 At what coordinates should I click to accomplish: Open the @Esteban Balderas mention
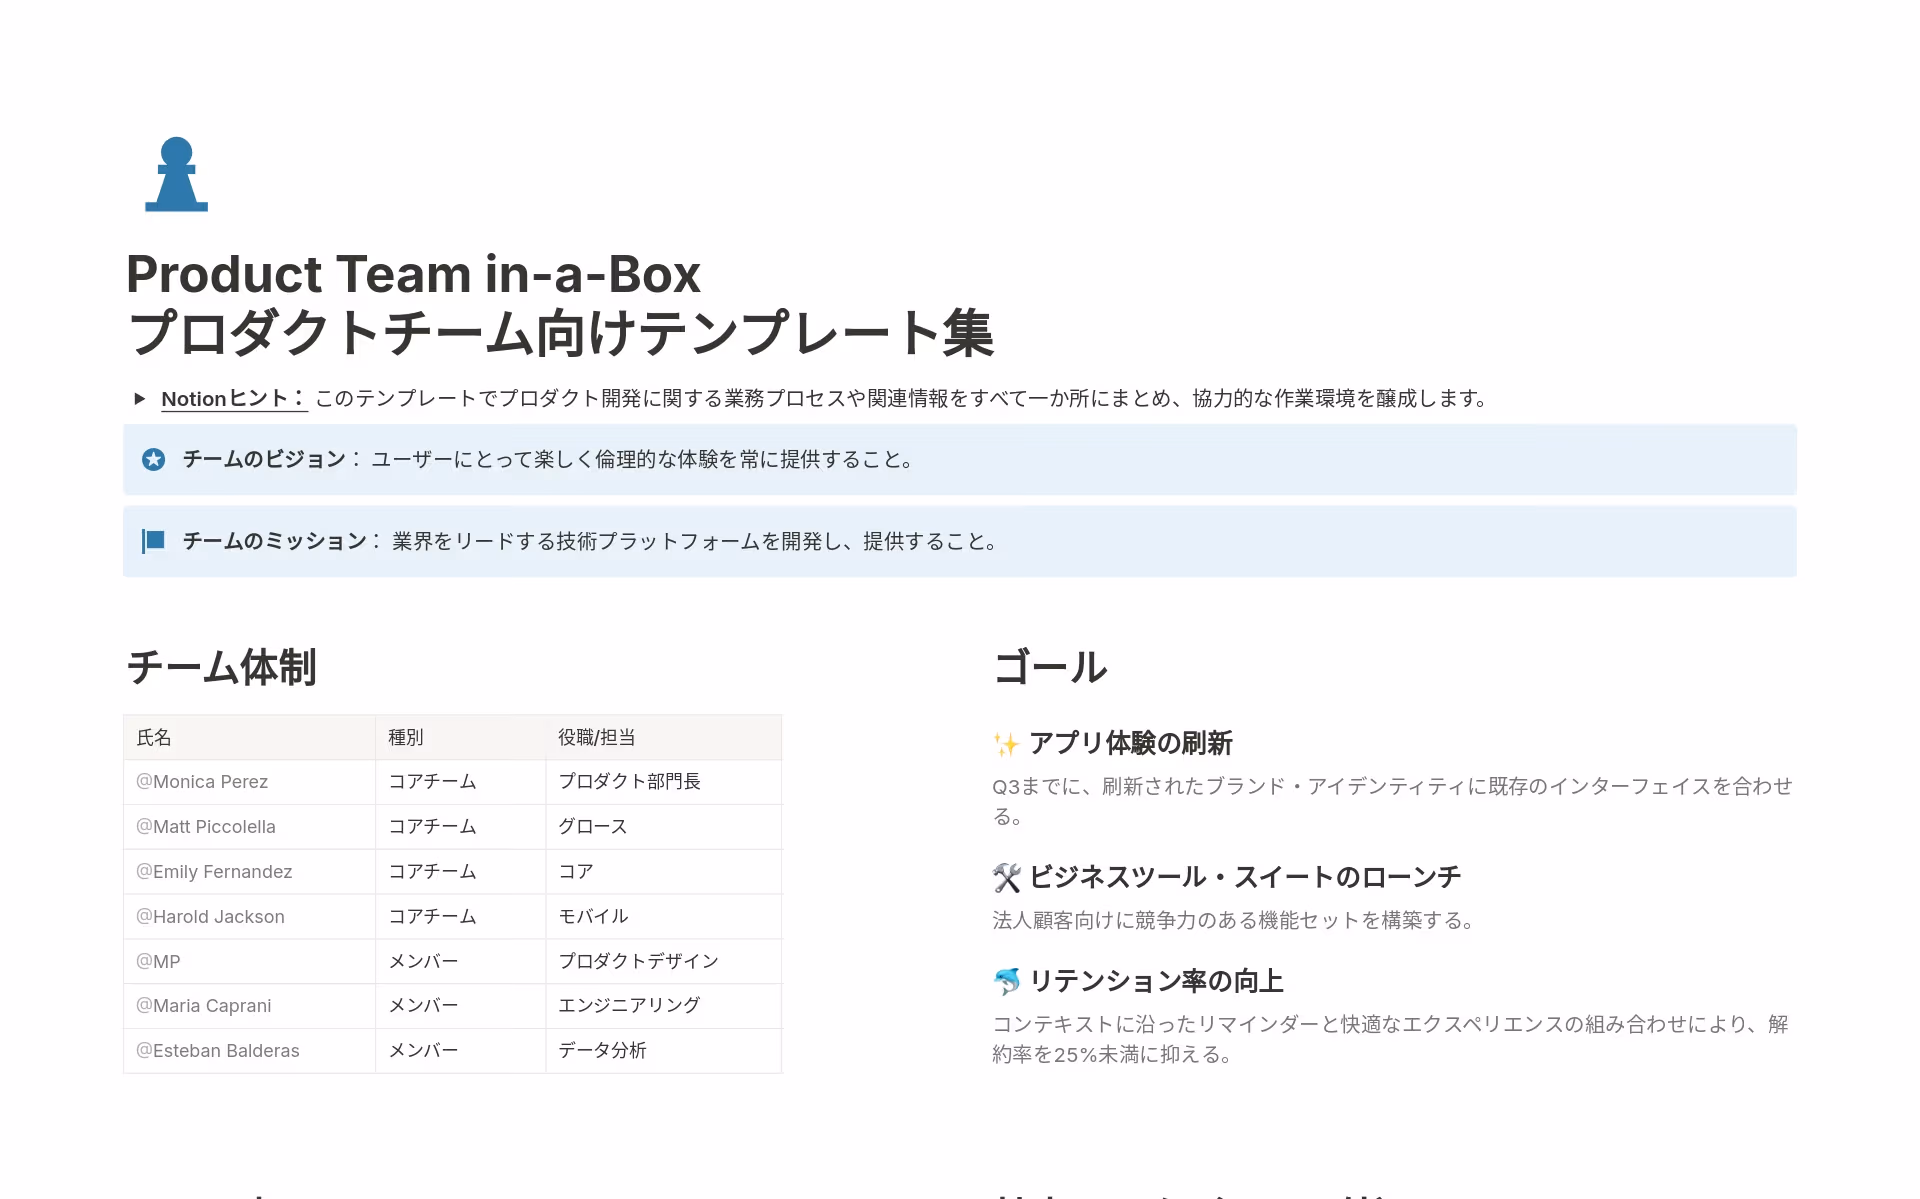pyautogui.click(x=217, y=1050)
